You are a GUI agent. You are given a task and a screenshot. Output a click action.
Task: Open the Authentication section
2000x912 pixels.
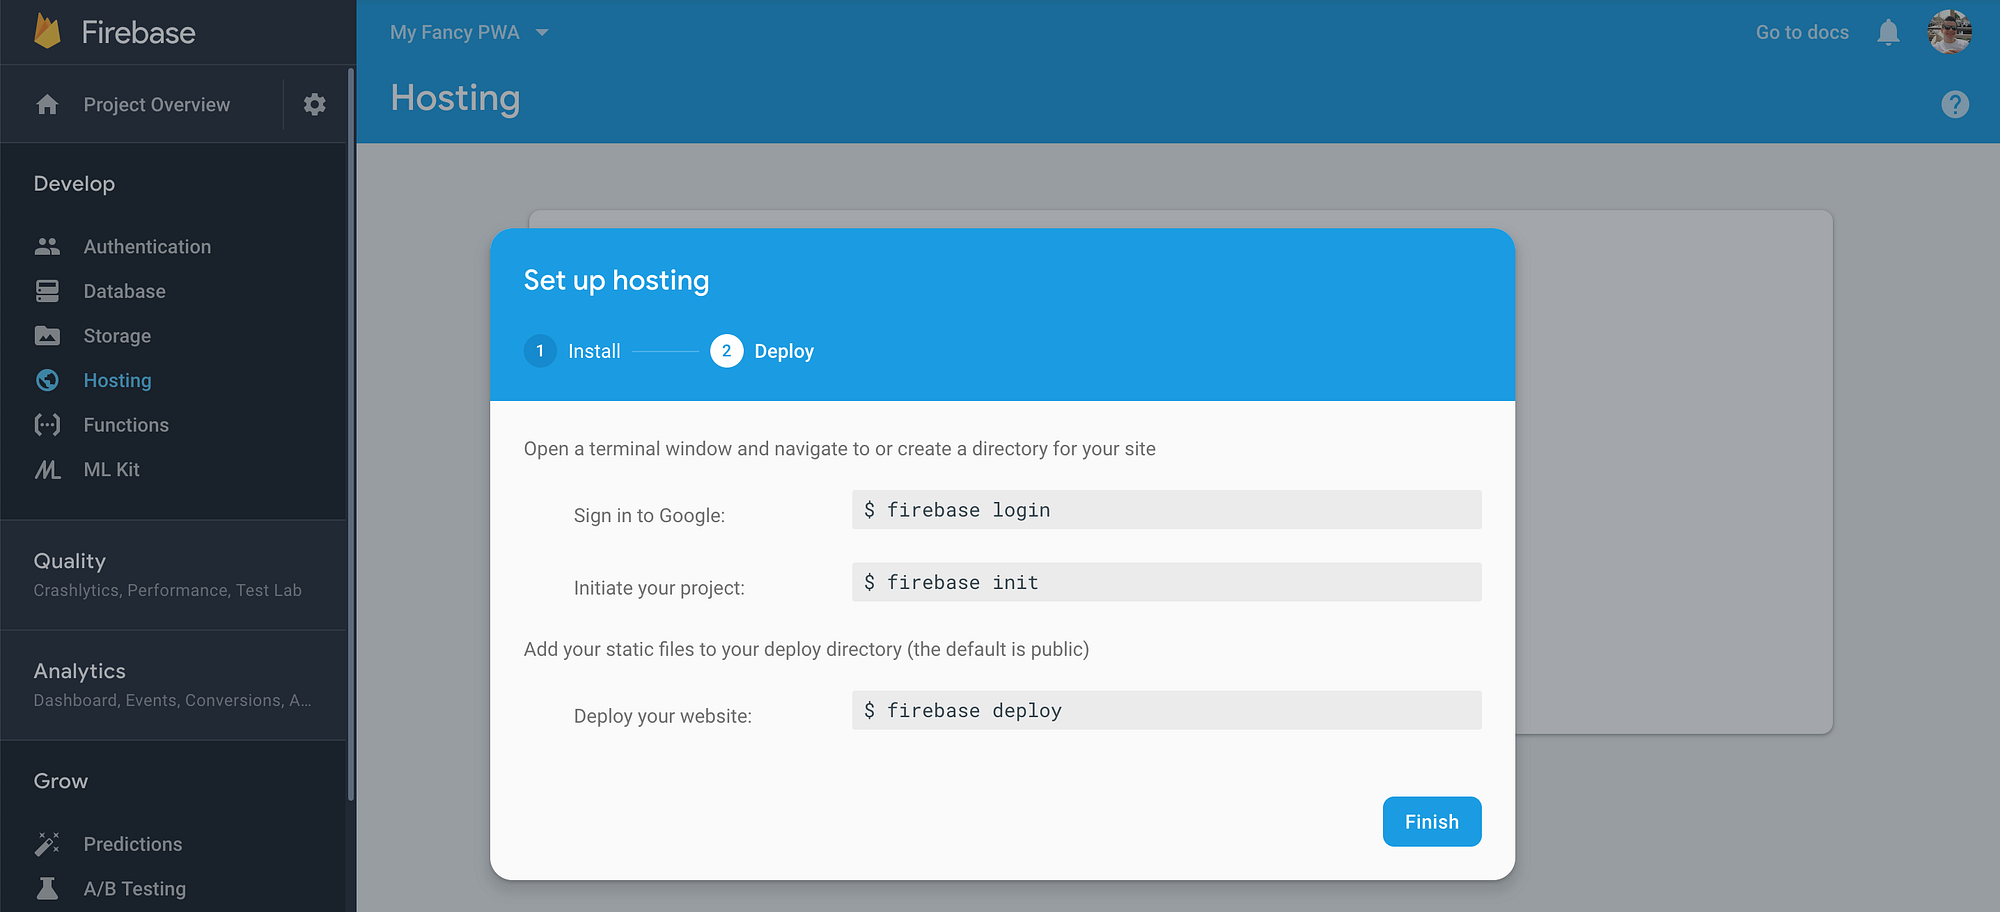[x=146, y=246]
